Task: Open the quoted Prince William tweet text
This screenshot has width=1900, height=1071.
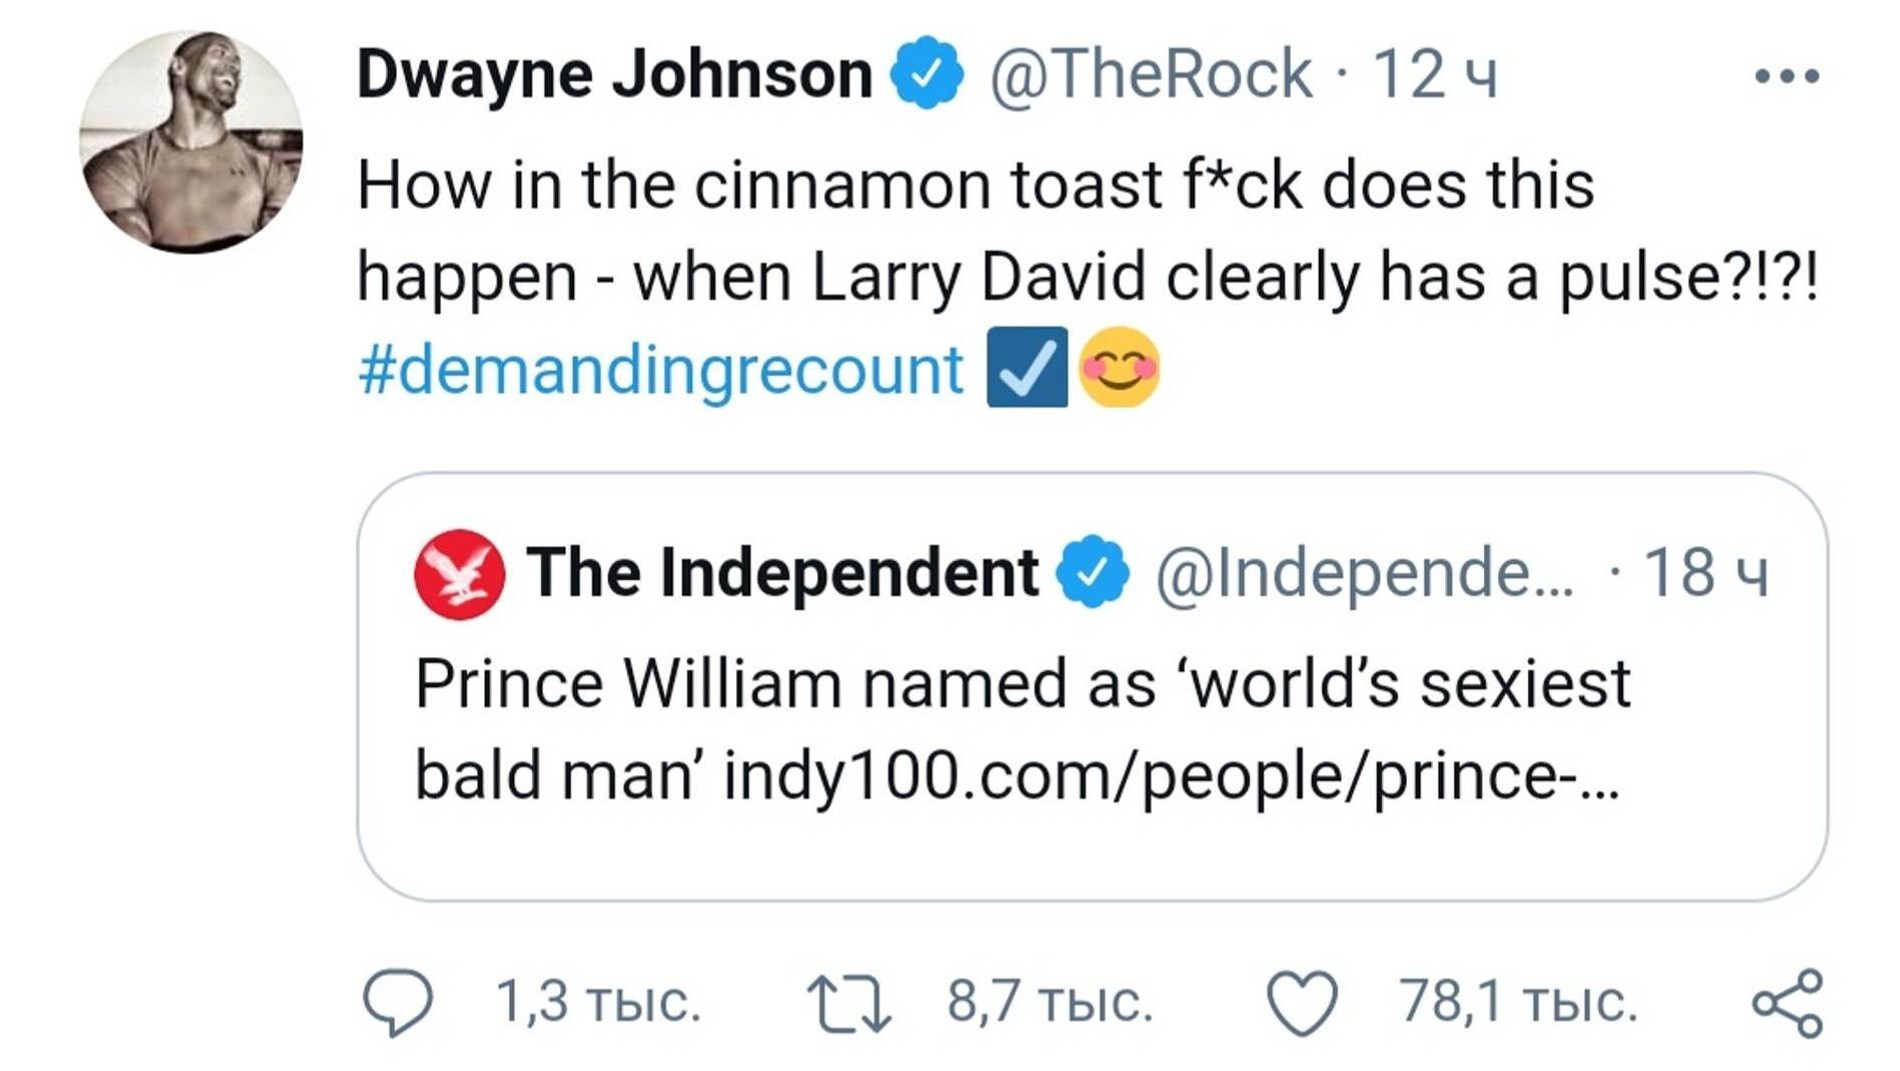Action: click(1022, 685)
